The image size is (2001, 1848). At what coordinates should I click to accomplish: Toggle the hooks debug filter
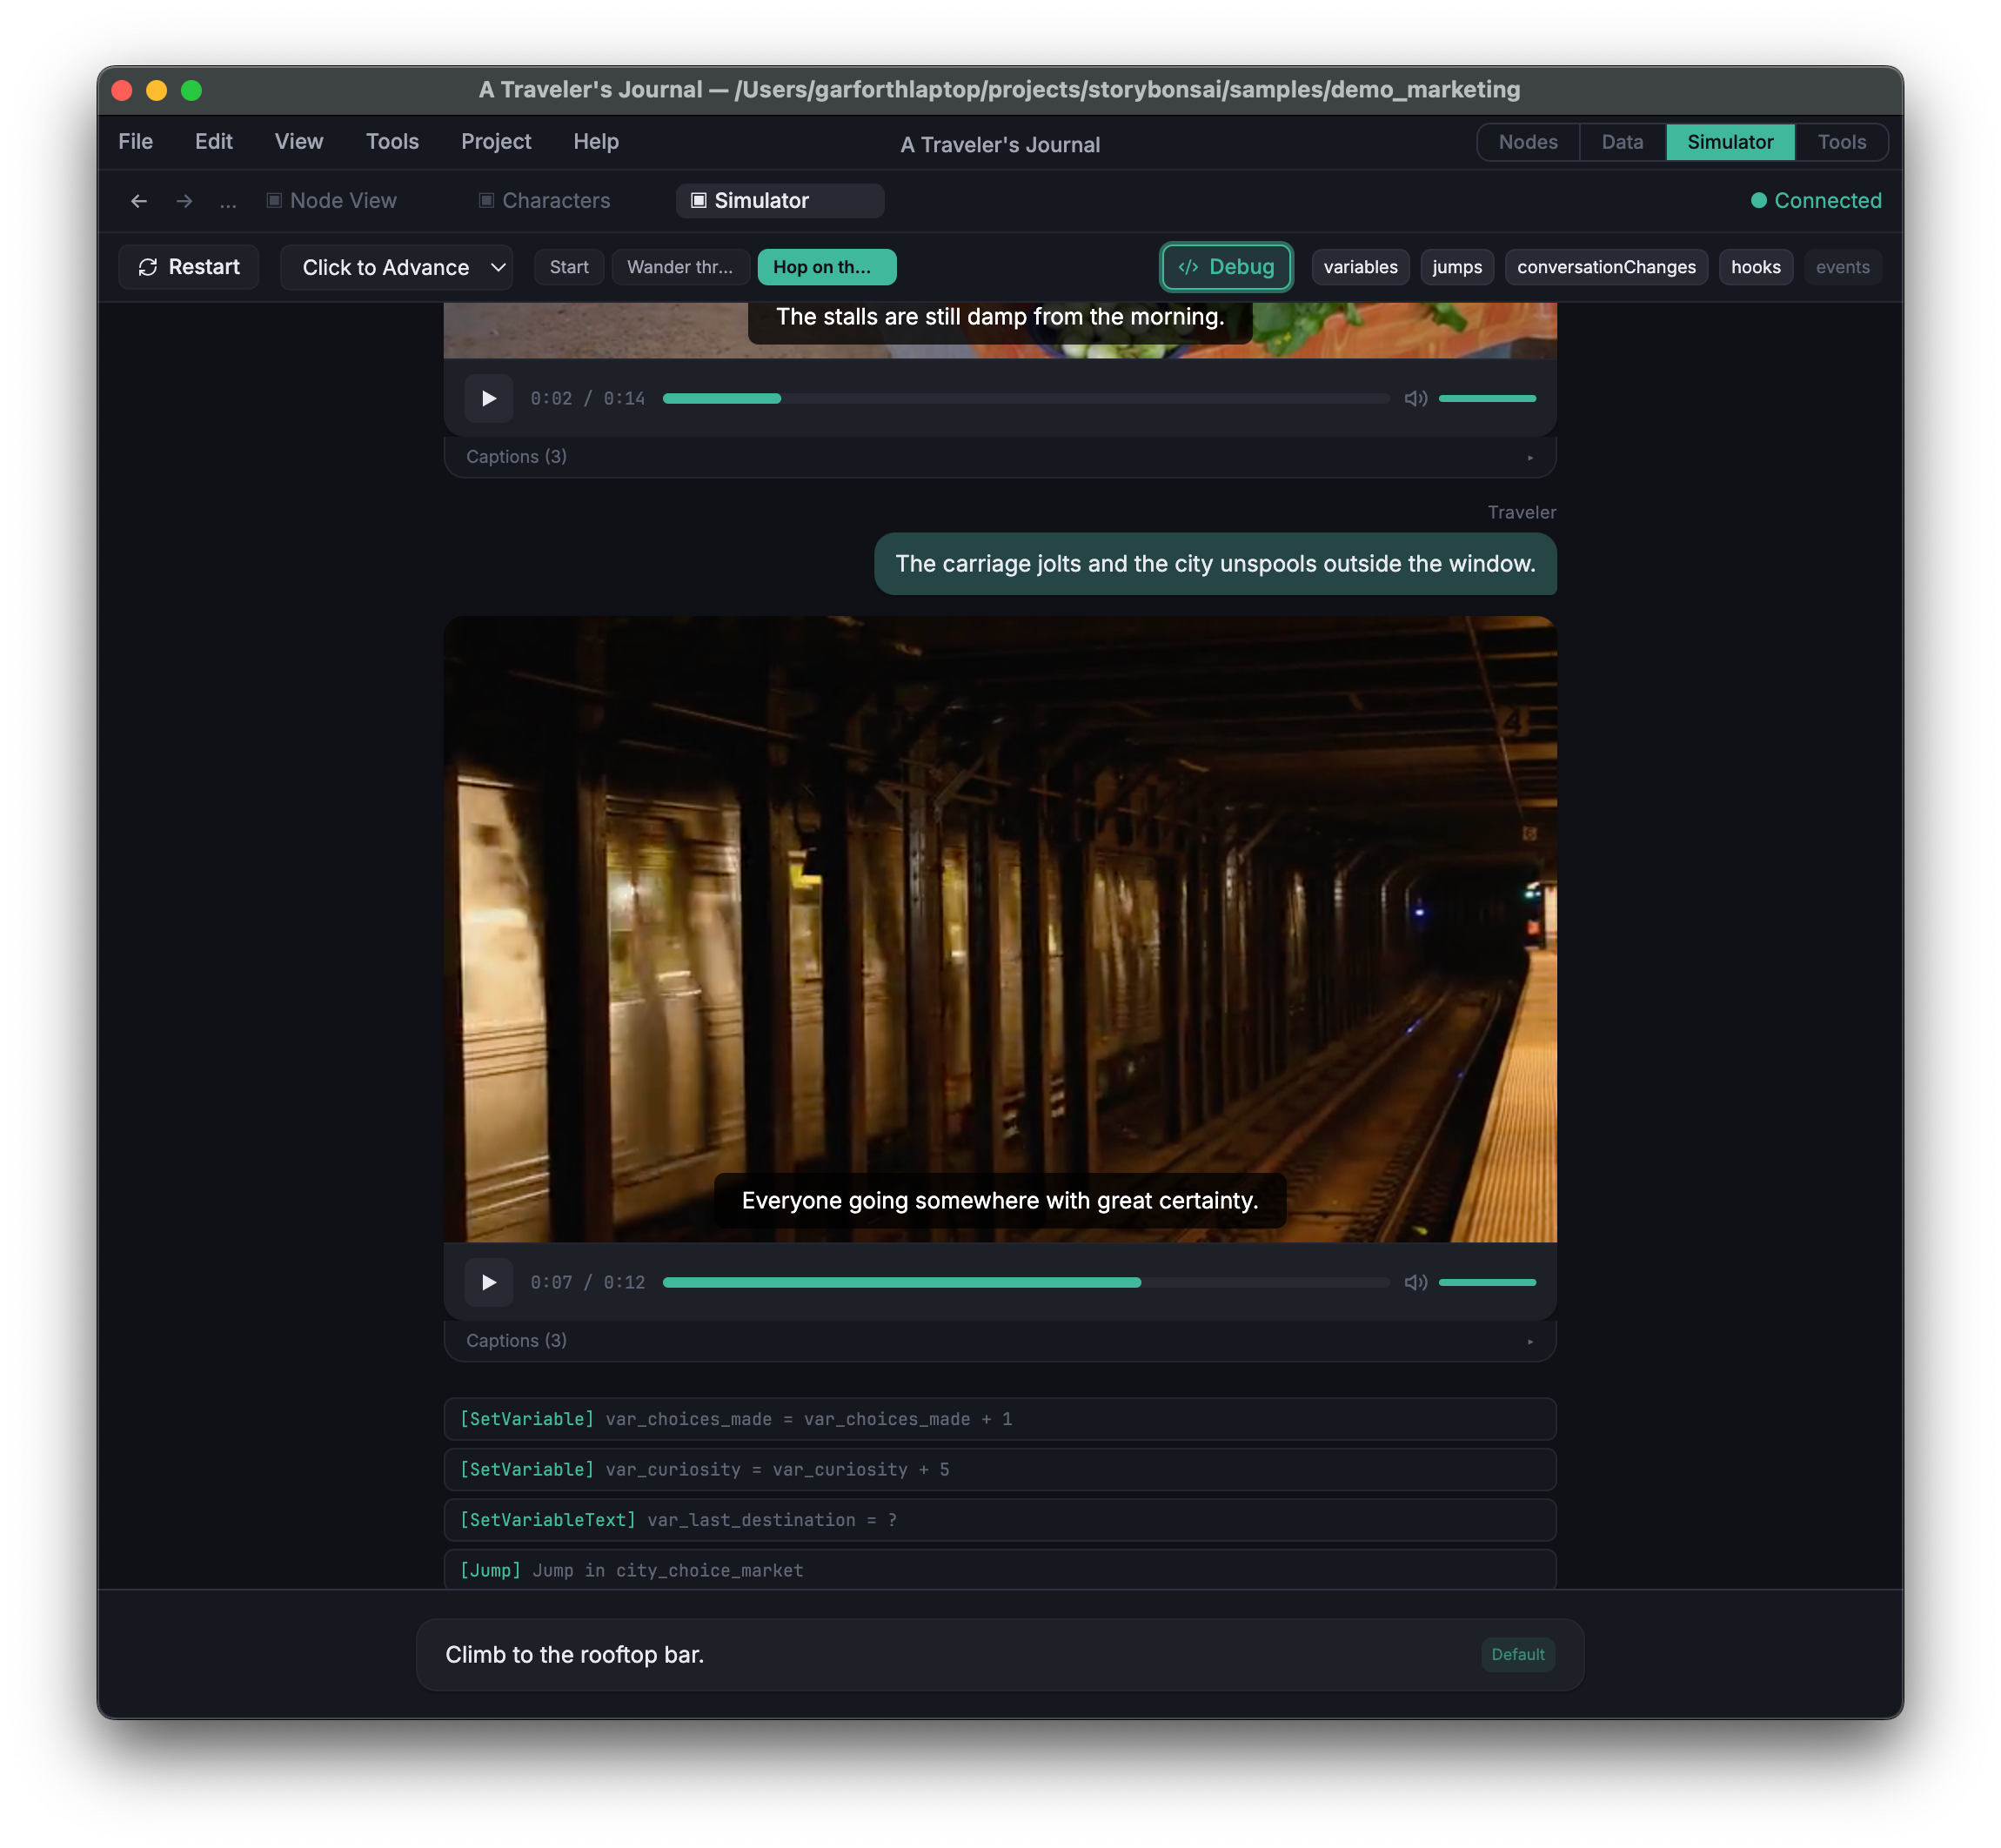[x=1755, y=267]
